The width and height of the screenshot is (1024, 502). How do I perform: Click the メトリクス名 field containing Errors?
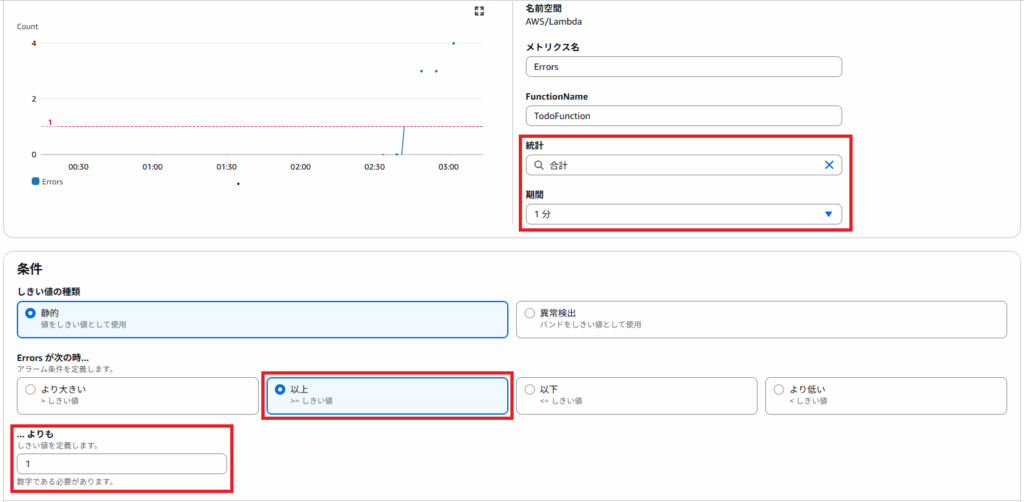point(683,67)
